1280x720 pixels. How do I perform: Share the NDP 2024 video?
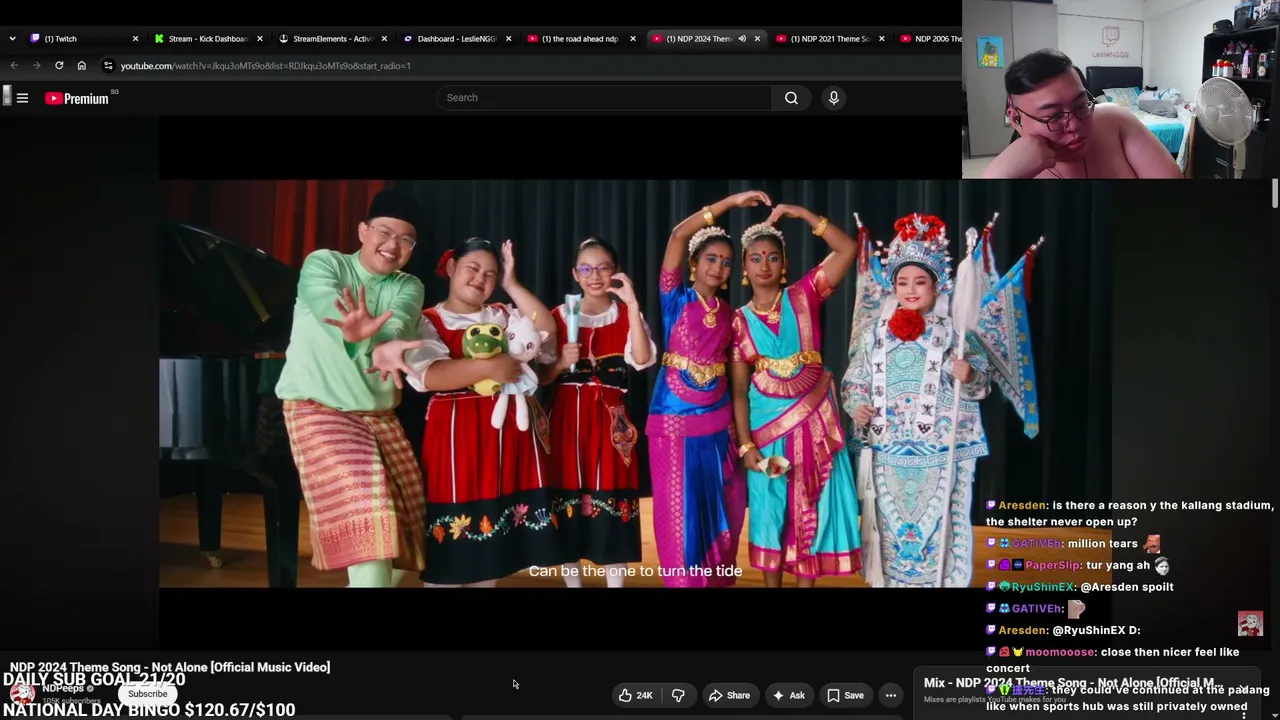[729, 696]
